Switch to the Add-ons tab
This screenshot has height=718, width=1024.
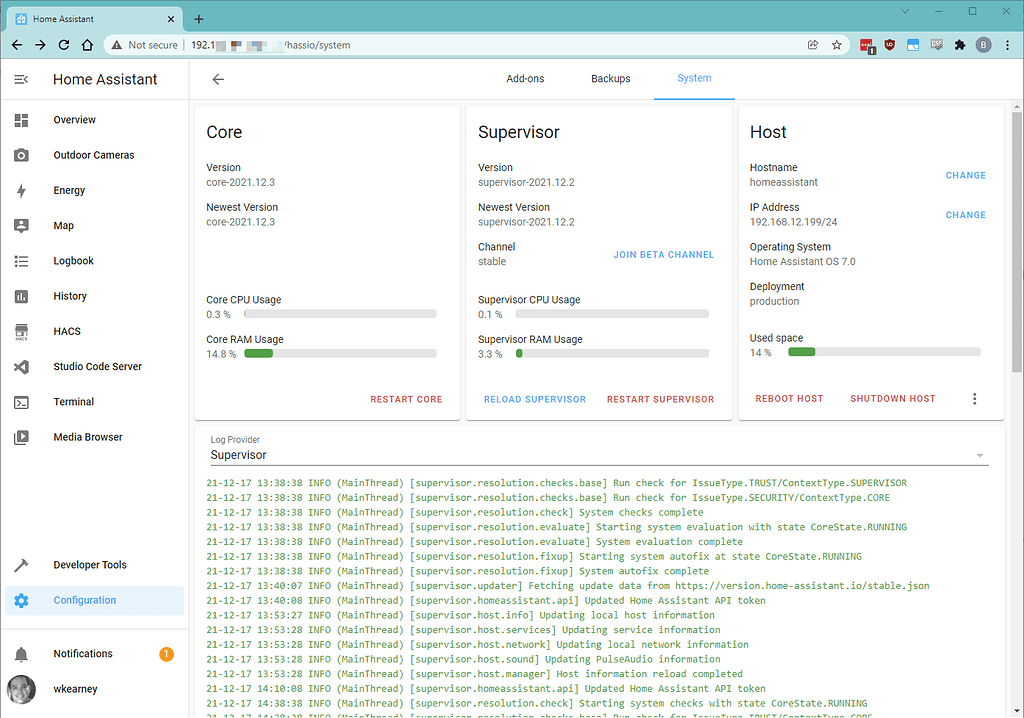(525, 79)
